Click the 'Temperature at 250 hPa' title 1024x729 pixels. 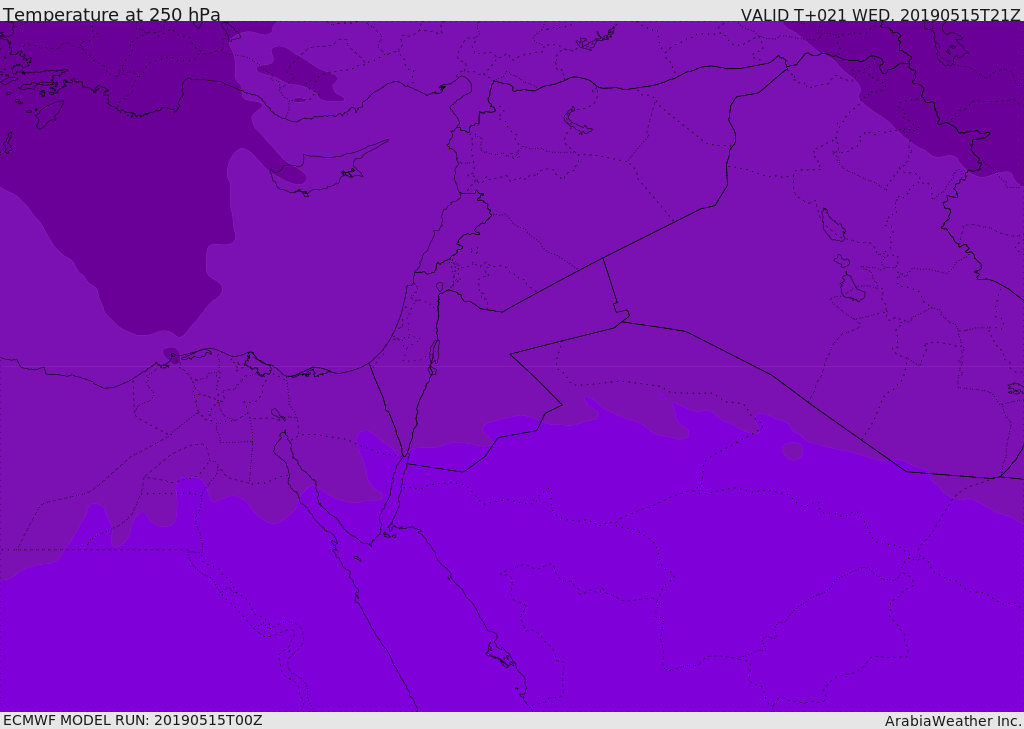(x=112, y=14)
